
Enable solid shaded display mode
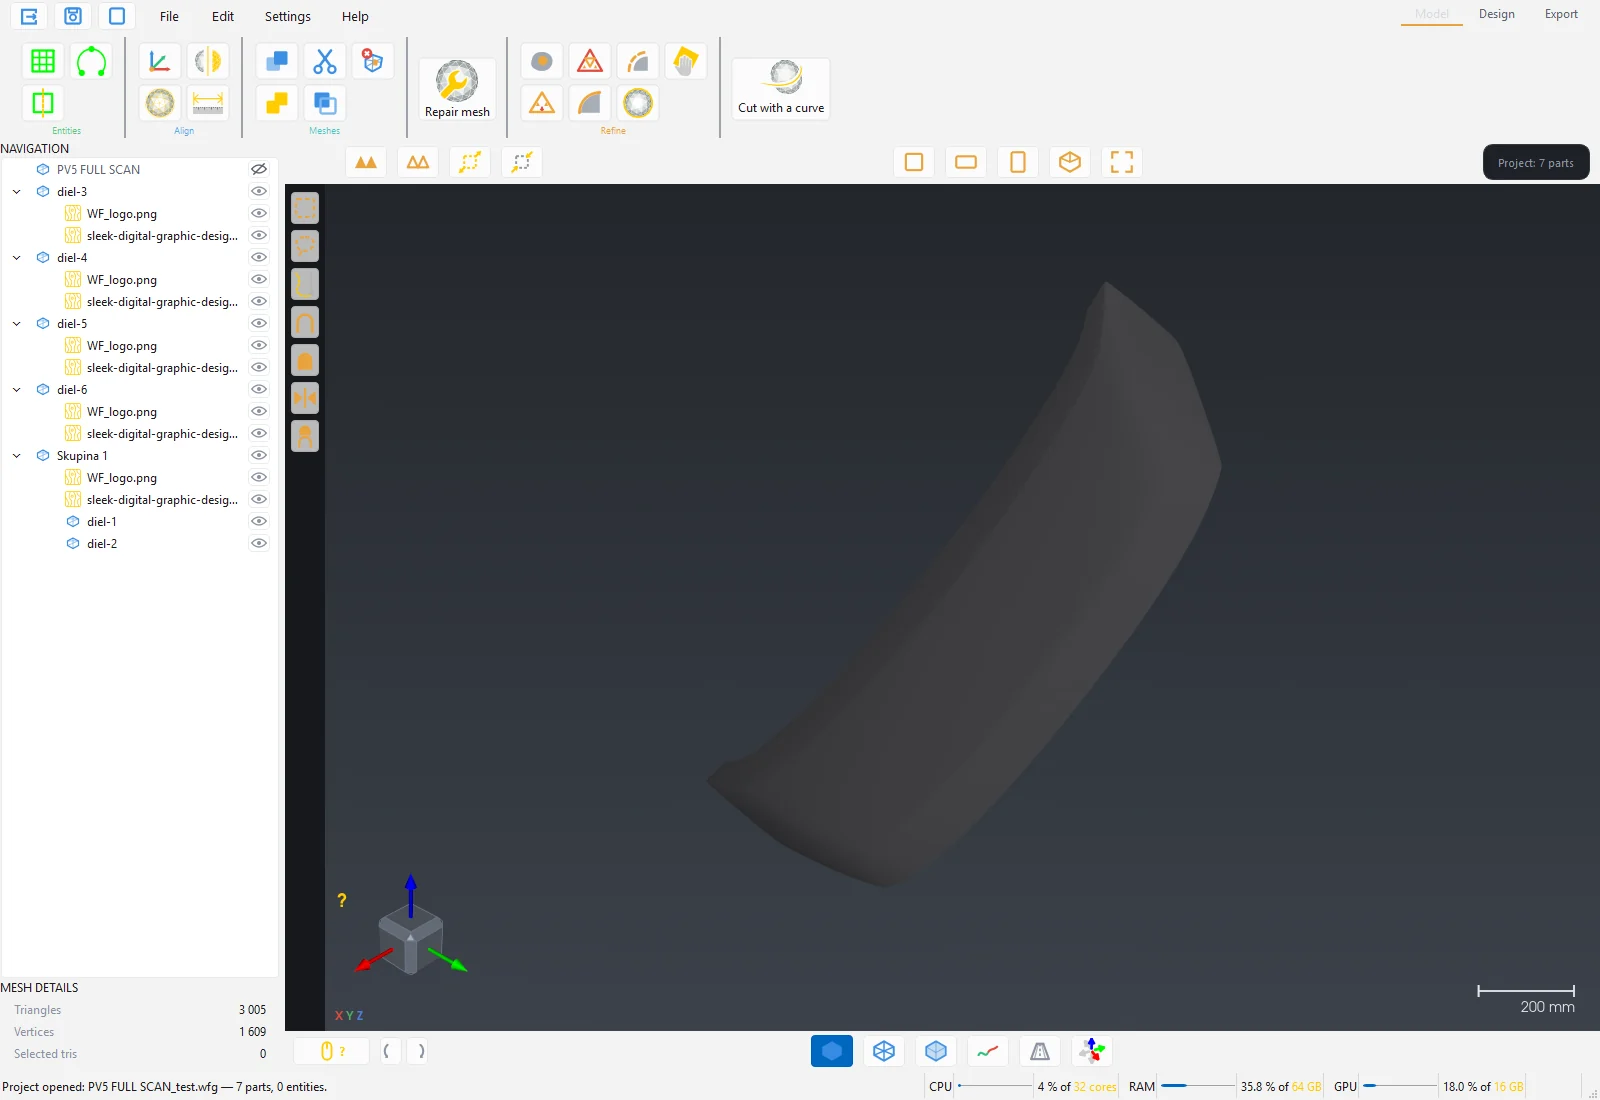[832, 1051]
